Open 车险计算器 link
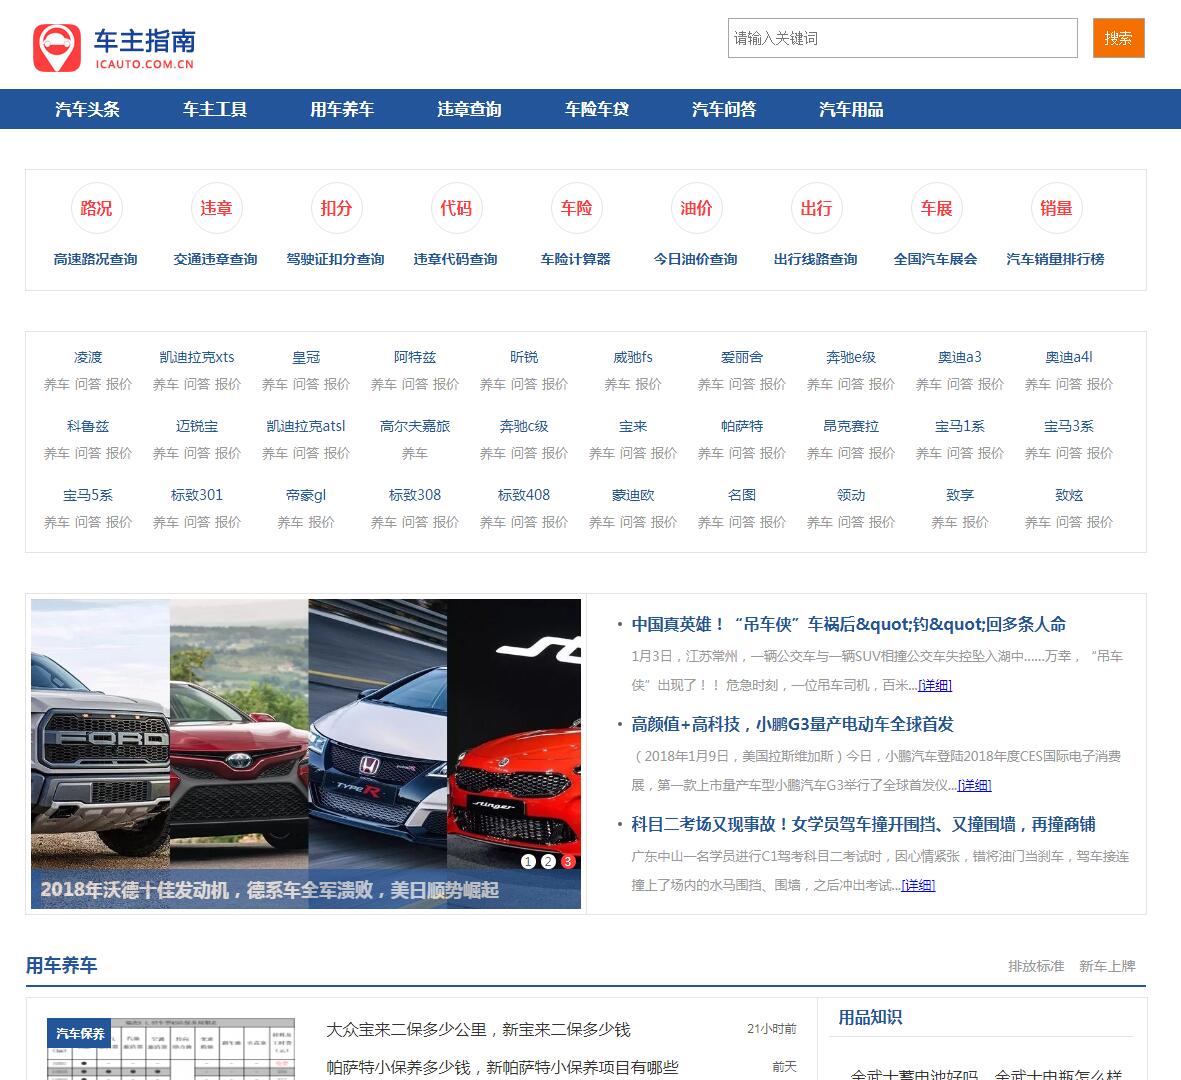The image size is (1181, 1080). tap(576, 259)
